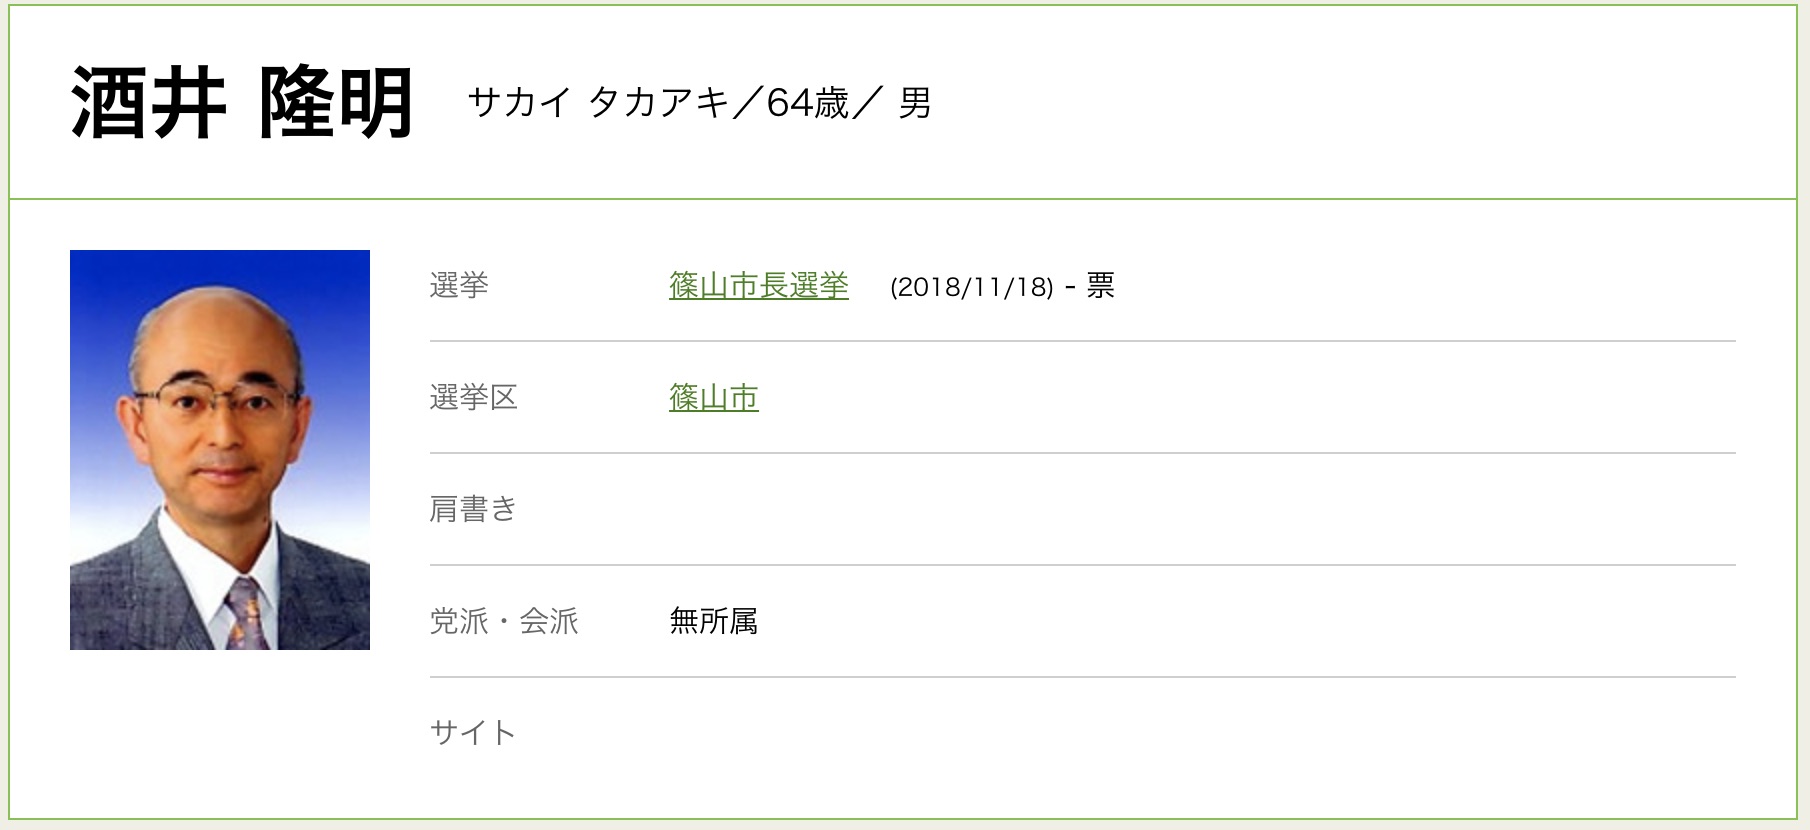Screen dimensions: 1810x830
Task: Click the katakana reading サカイ
Action: click(x=519, y=103)
